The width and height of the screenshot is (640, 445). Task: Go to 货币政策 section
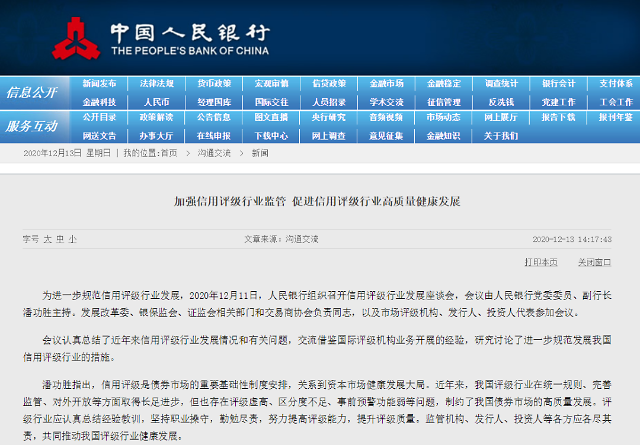pyautogui.click(x=214, y=84)
